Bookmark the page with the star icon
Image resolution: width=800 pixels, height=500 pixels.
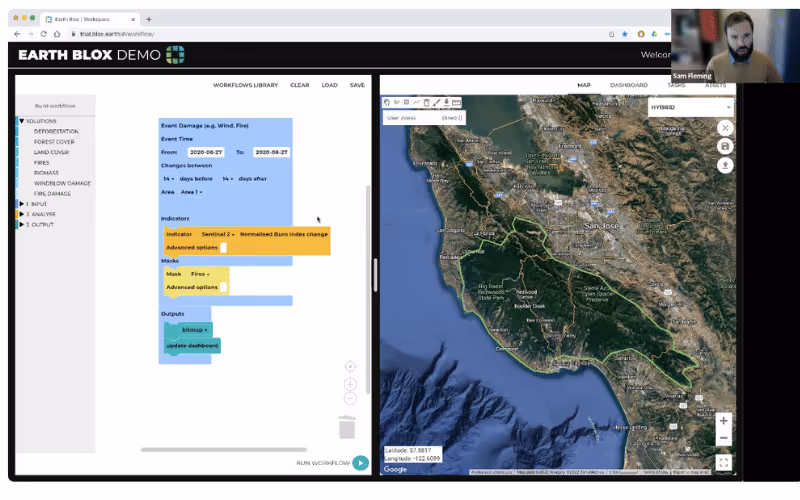pyautogui.click(x=624, y=34)
